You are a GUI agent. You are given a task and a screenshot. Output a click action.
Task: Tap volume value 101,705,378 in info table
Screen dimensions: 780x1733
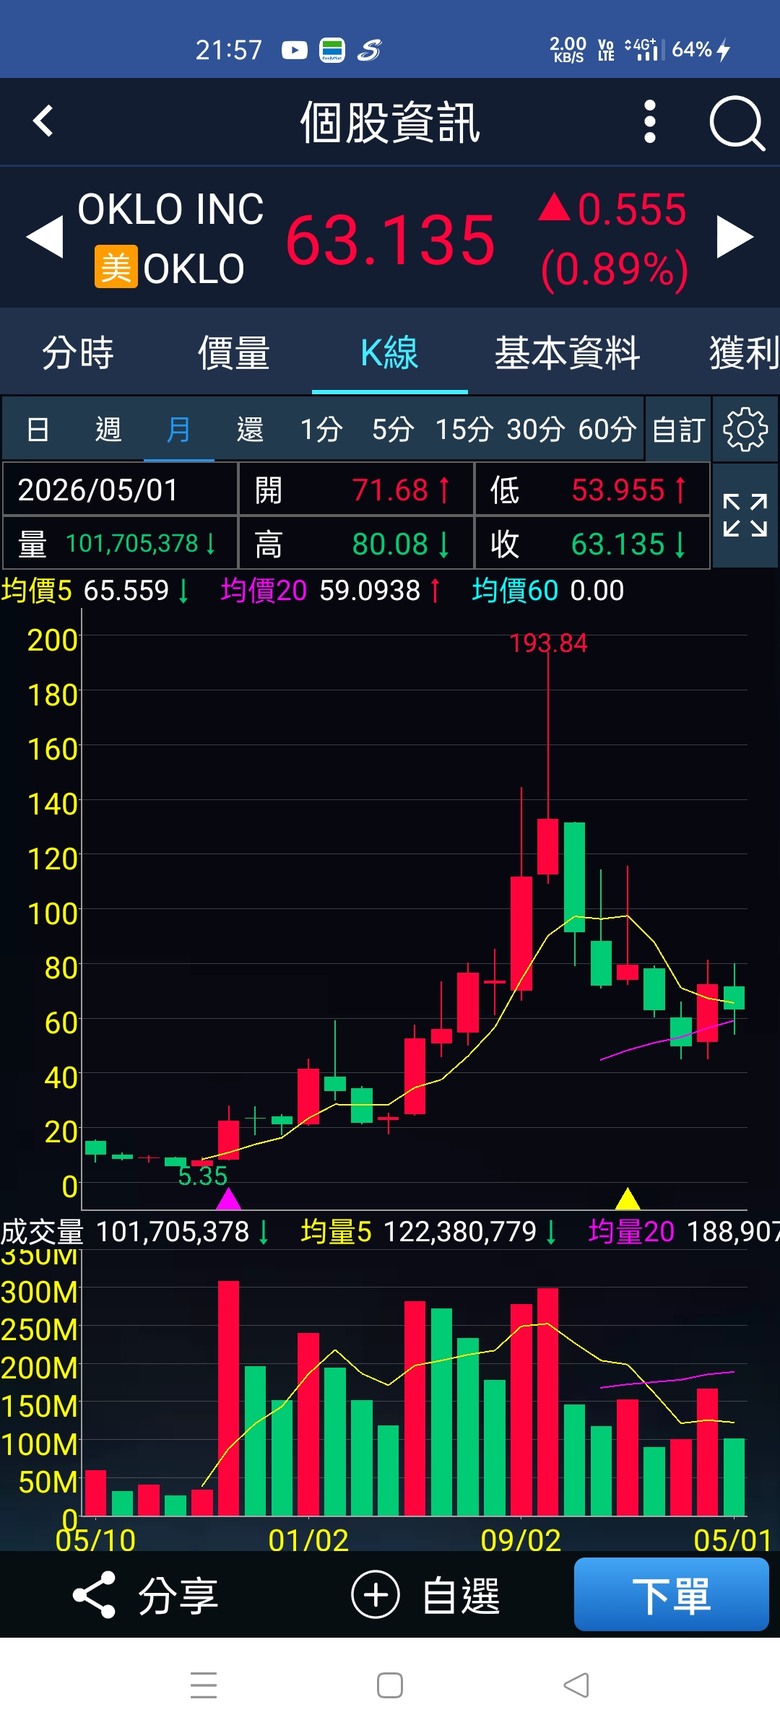pyautogui.click(x=132, y=544)
